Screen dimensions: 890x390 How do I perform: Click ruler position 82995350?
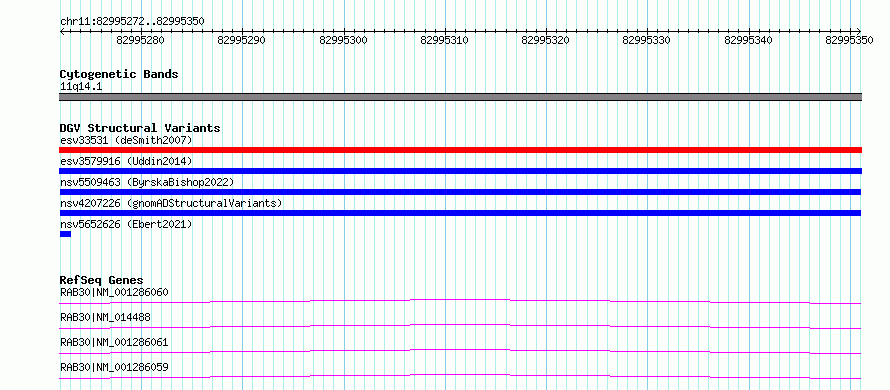click(850, 40)
